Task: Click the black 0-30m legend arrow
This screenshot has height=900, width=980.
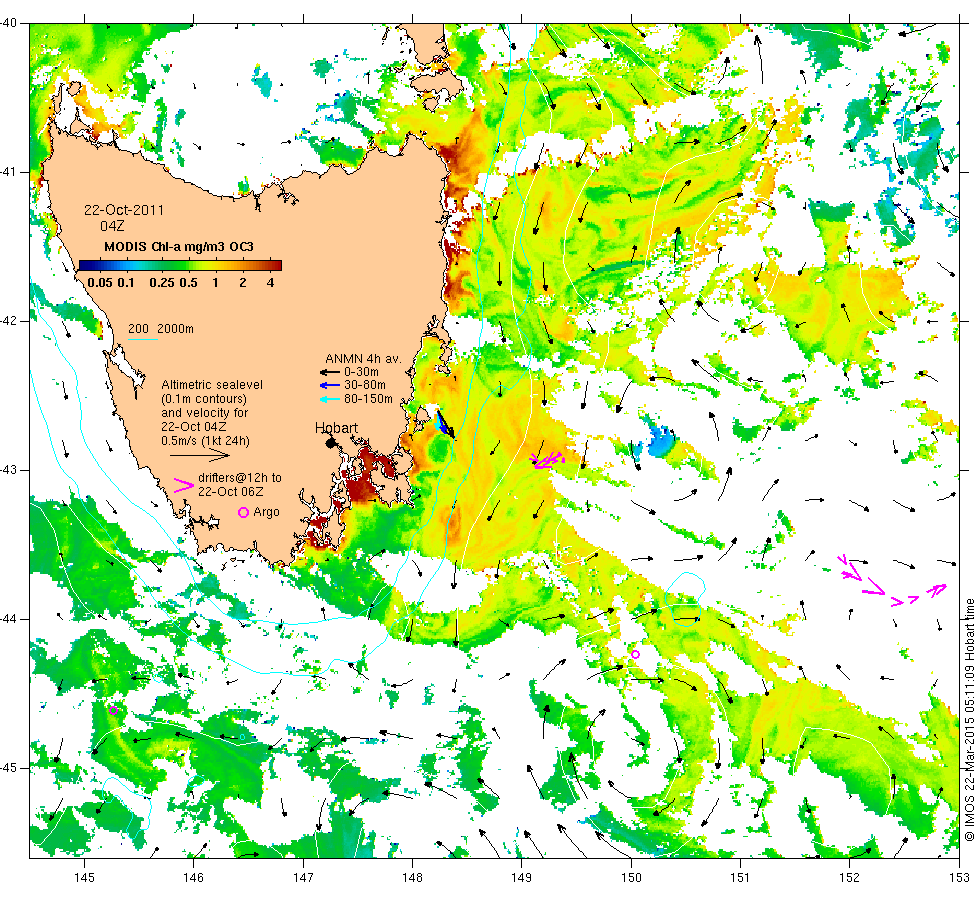Action: pos(330,372)
